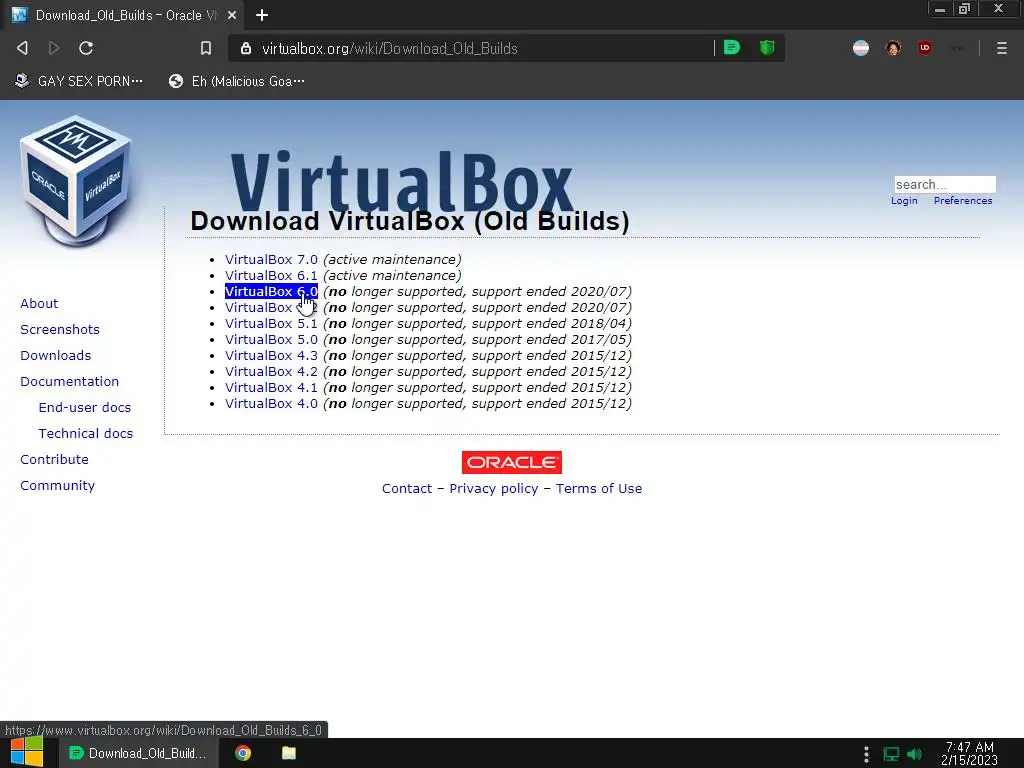Open the Windows Start button
Image resolution: width=1024 pixels, height=768 pixels.
point(27,752)
